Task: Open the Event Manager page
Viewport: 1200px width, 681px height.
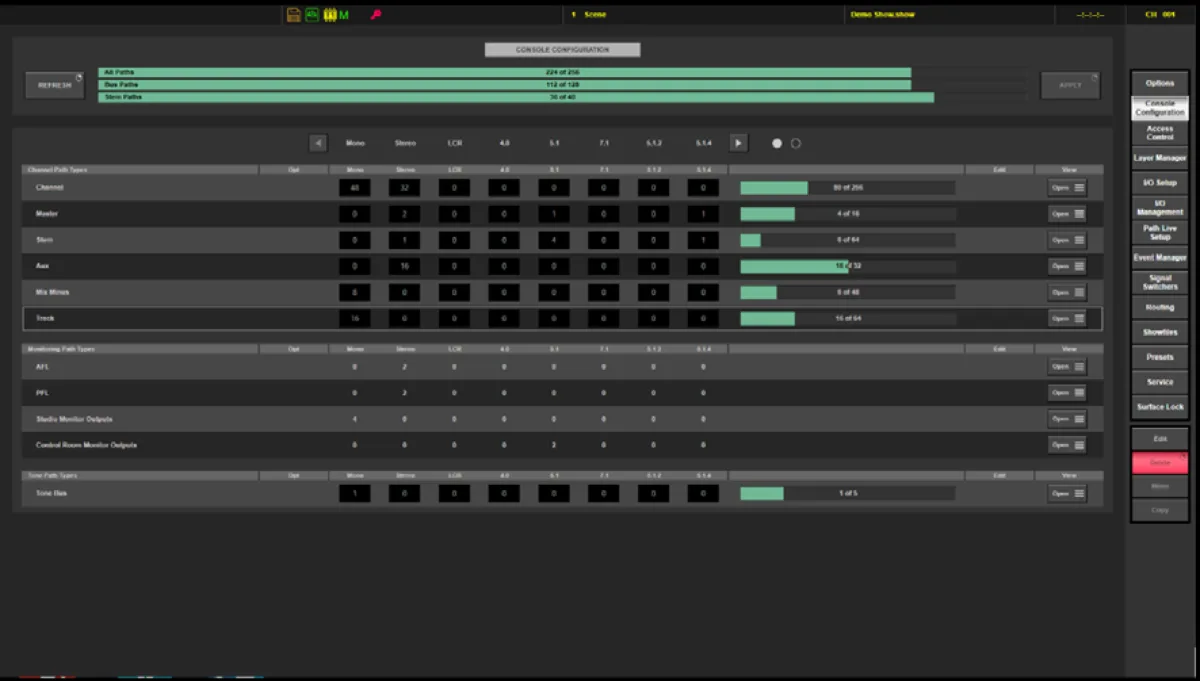Action: (x=1160, y=257)
